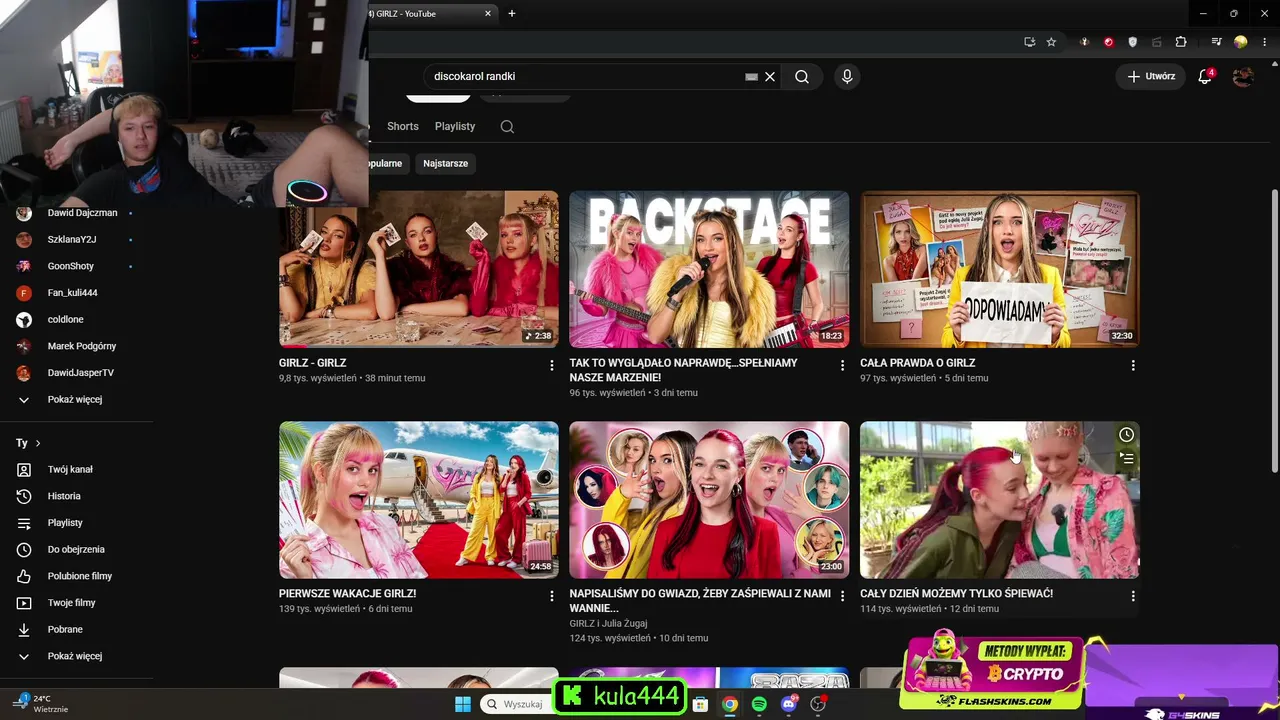The width and height of the screenshot is (1280, 720).
Task: Click the Utwórz create button
Action: 1151,76
